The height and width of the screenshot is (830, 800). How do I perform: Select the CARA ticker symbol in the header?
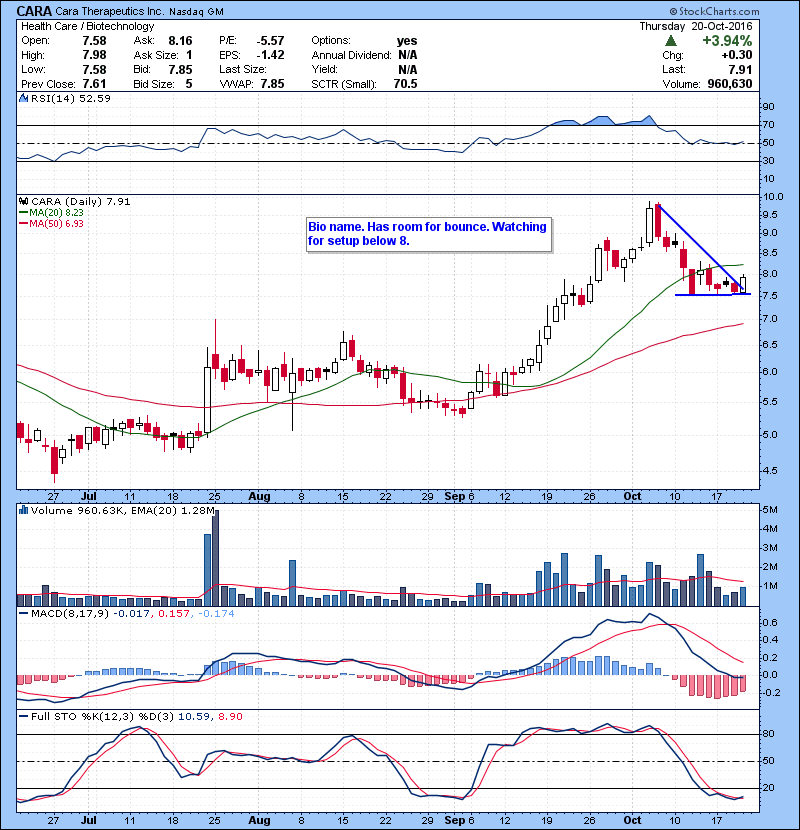pos(34,11)
